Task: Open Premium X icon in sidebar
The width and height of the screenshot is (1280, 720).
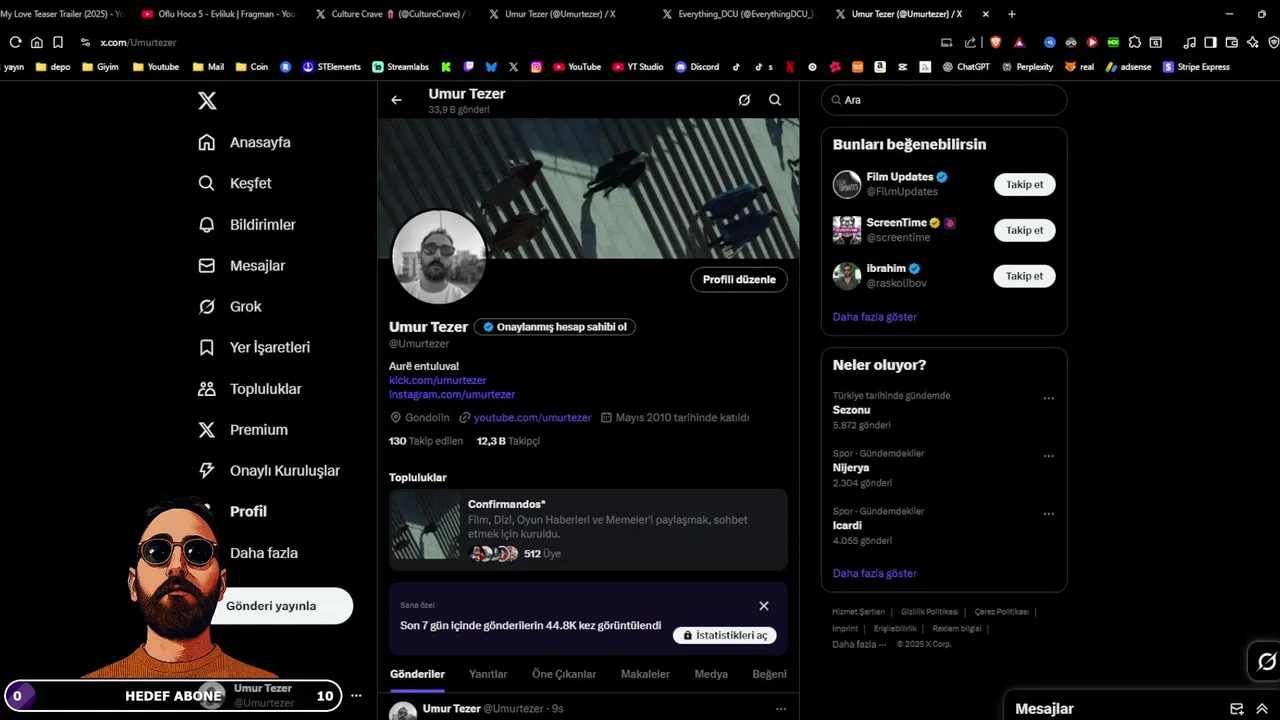Action: [x=207, y=430]
